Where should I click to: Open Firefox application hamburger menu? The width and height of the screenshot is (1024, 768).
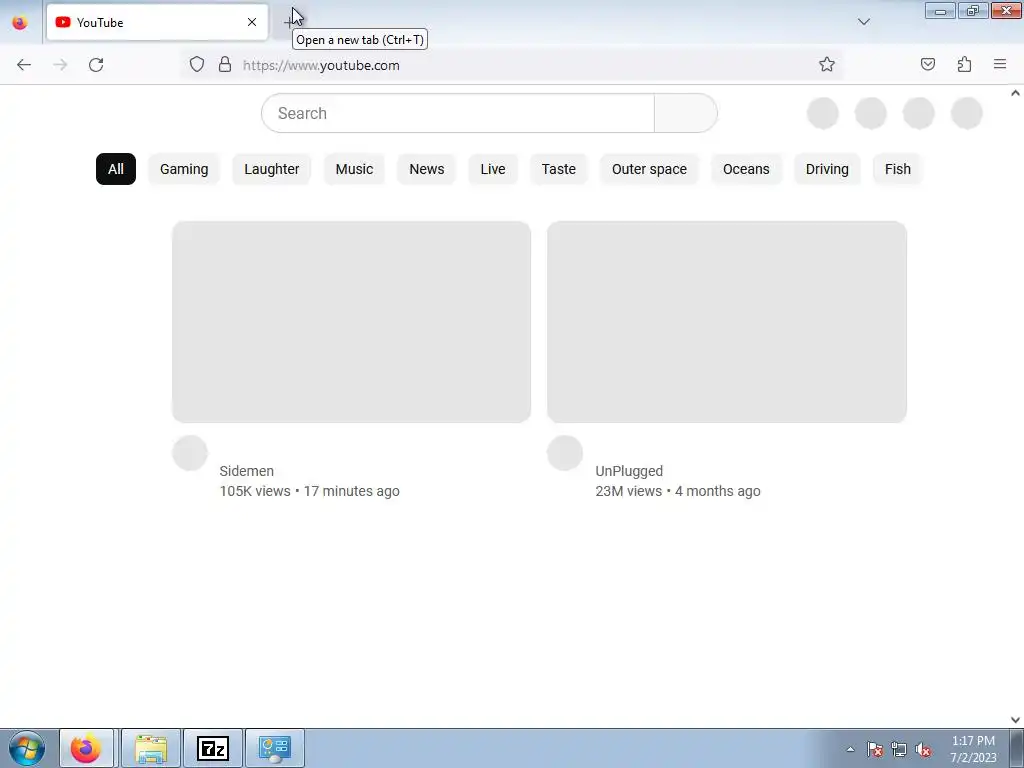[1000, 64]
